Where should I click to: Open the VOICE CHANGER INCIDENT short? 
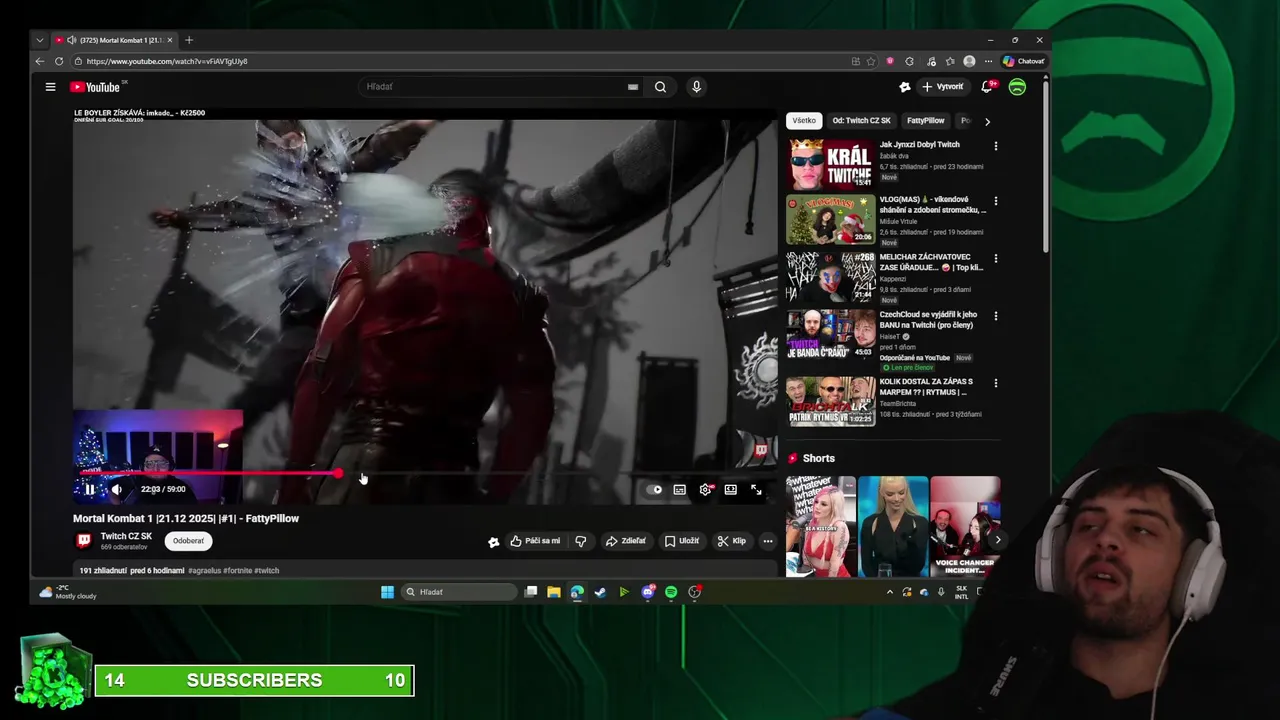coord(965,527)
